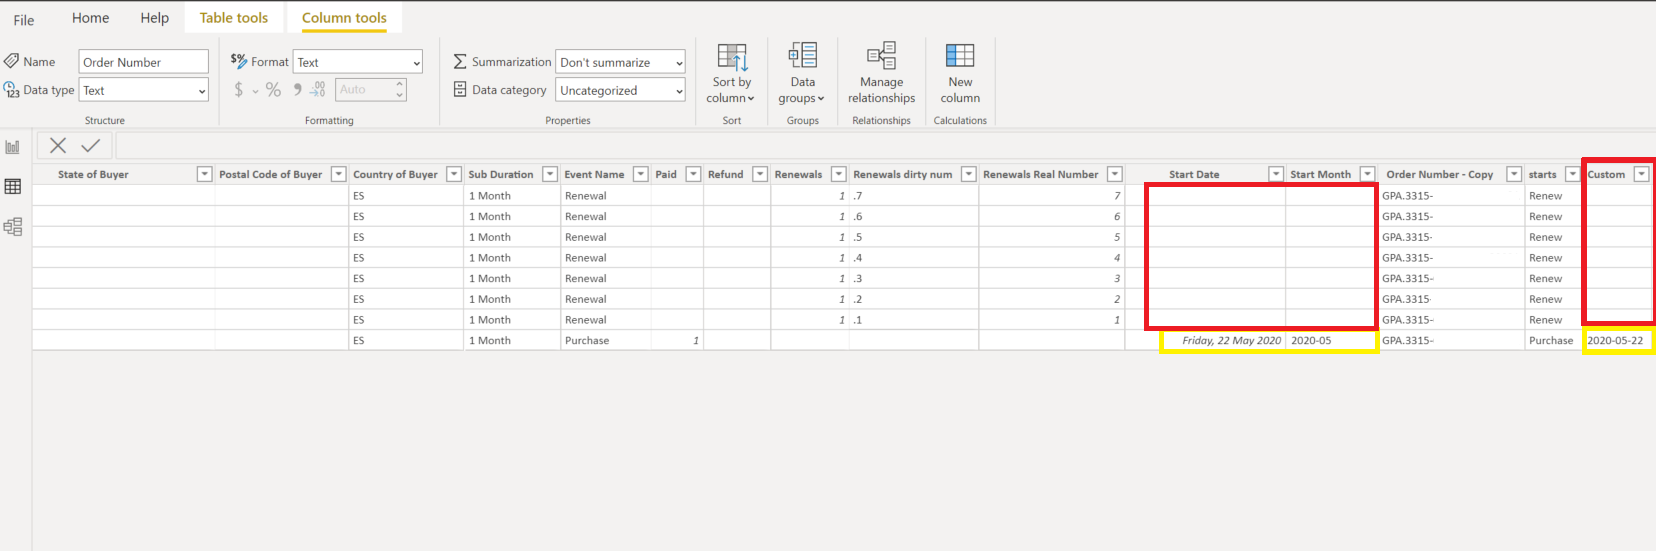
Task: Select the Custom column header
Action: tap(1607, 174)
